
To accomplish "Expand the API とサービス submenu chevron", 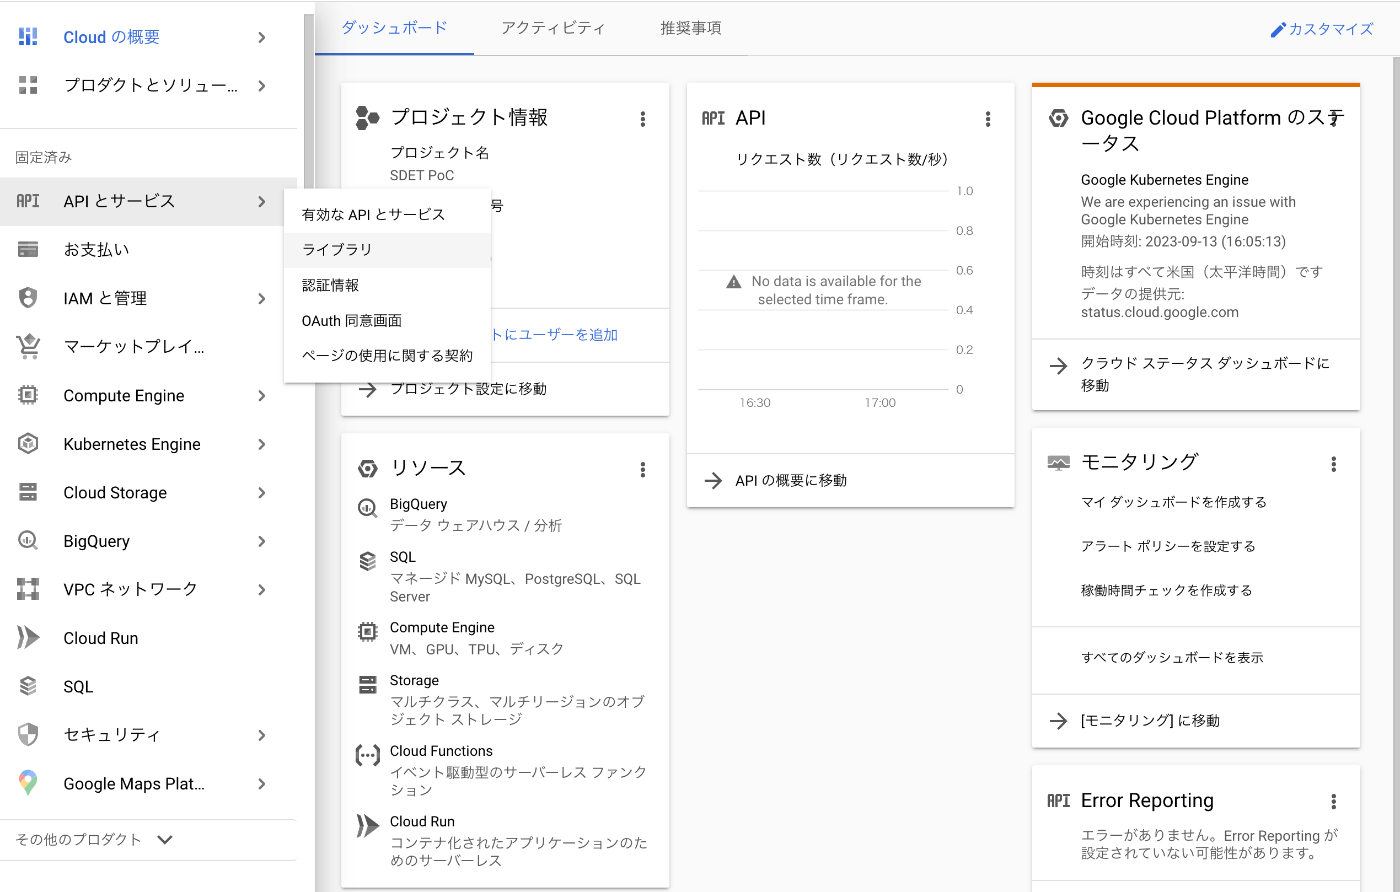I will 262,201.
